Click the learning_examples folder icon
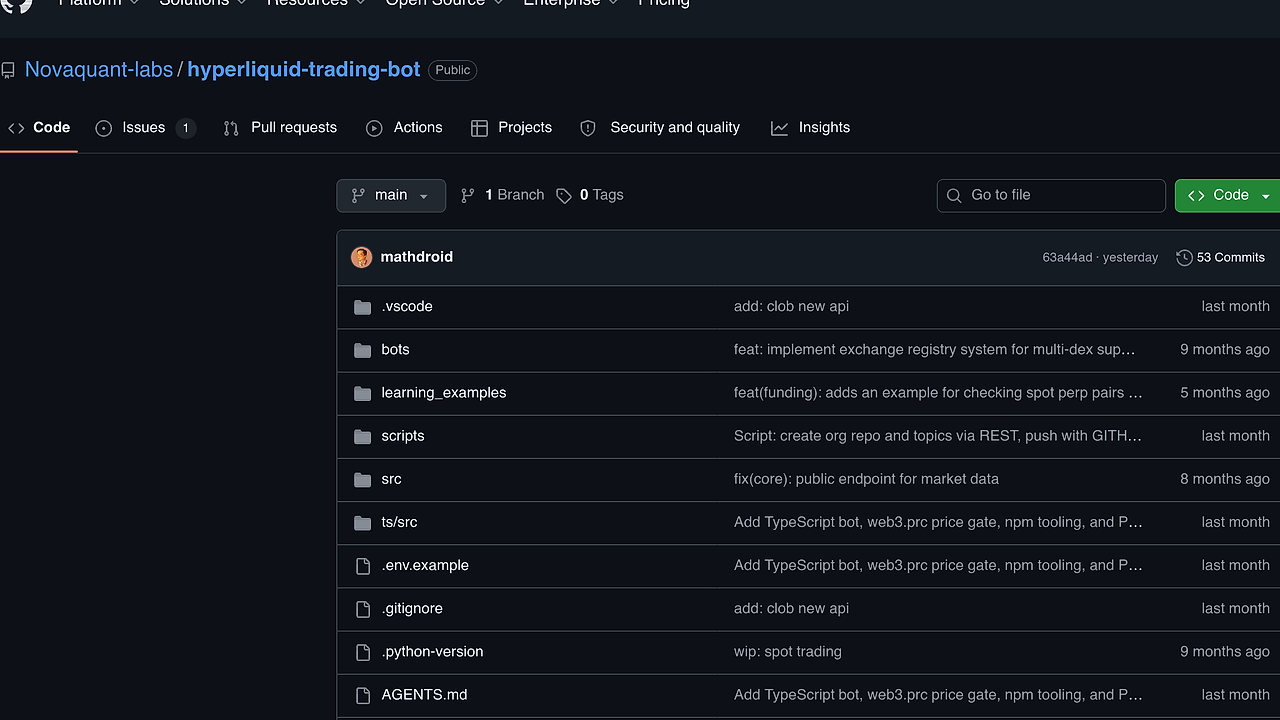This screenshot has height=720, width=1280. coord(362,393)
